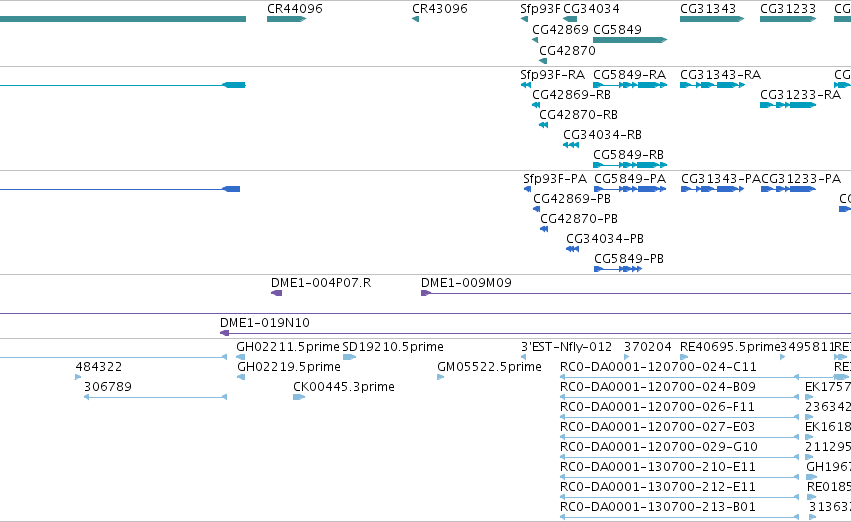851x522 pixels.
Task: Select the CR44096 gene feature
Action: click(x=287, y=19)
